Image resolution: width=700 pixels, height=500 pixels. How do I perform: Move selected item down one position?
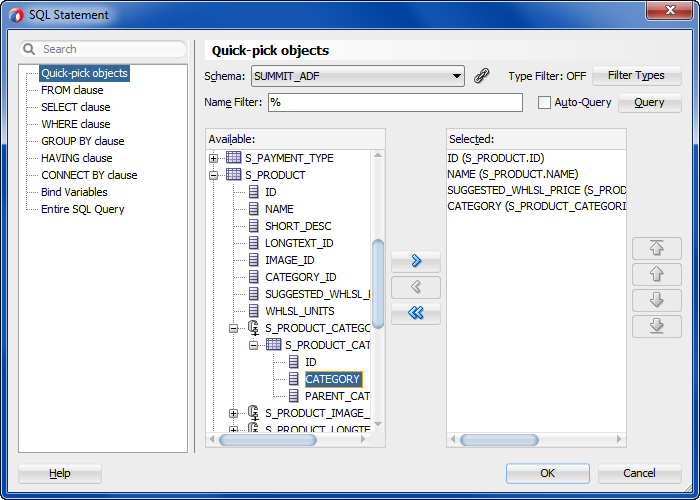pos(656,300)
